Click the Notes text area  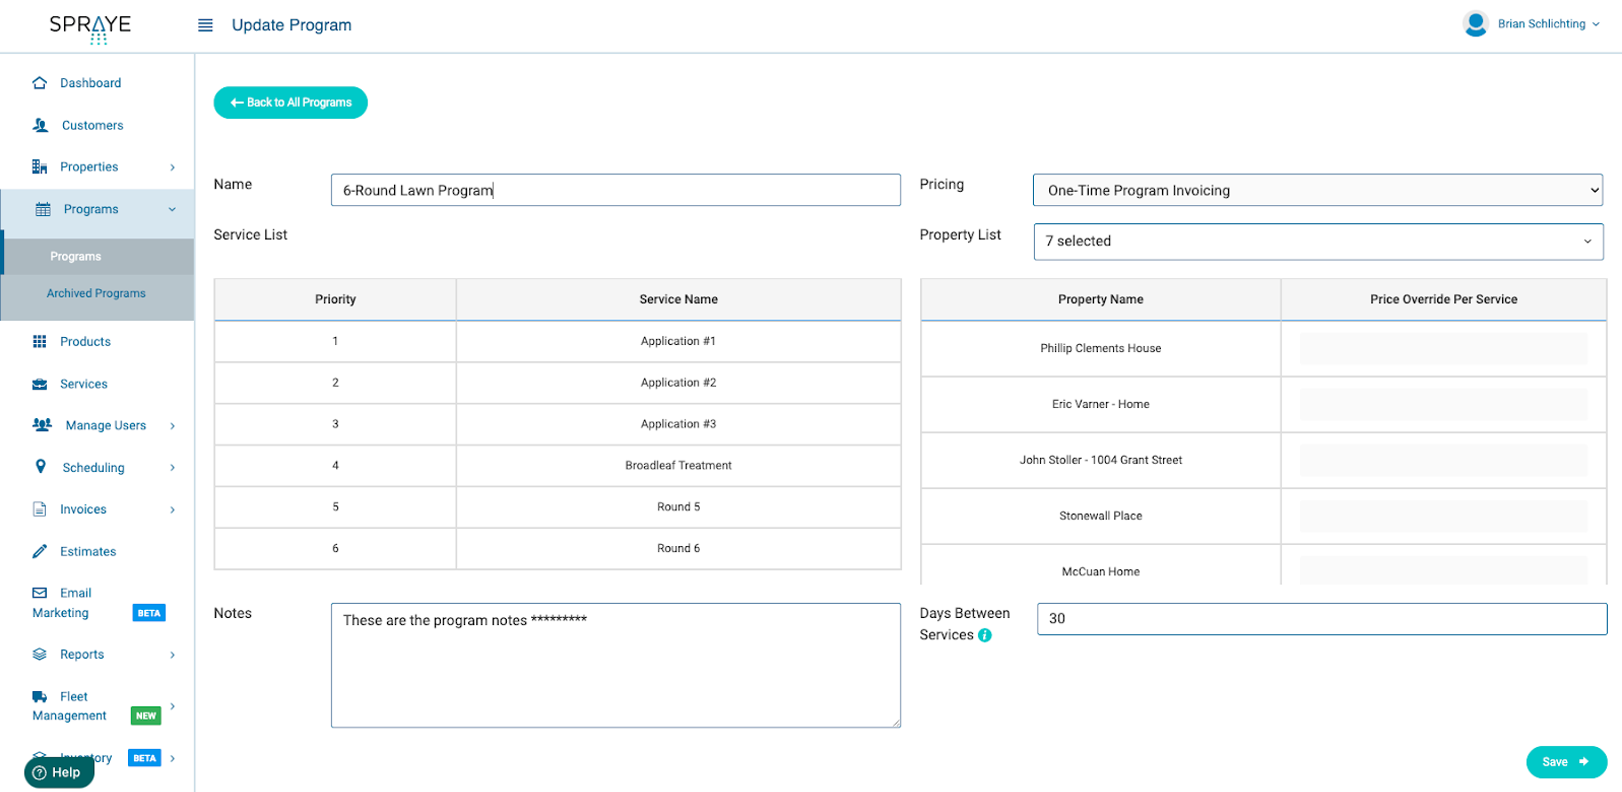click(615, 665)
